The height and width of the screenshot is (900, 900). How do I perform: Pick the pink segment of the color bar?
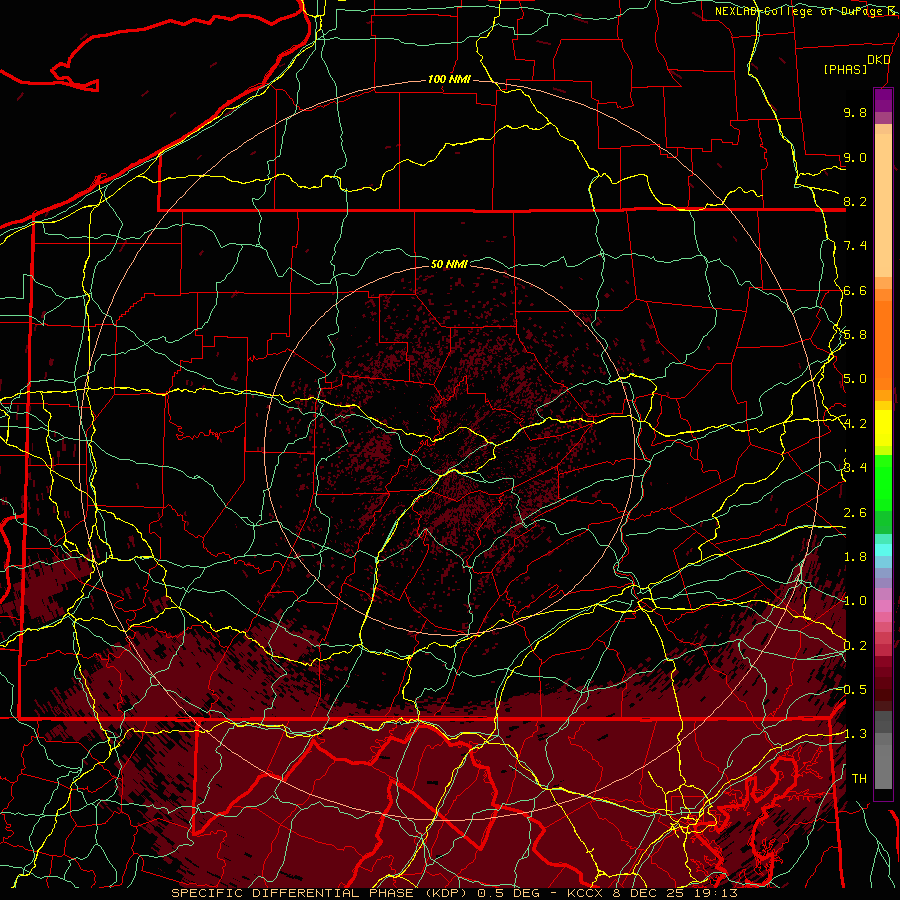(x=883, y=606)
